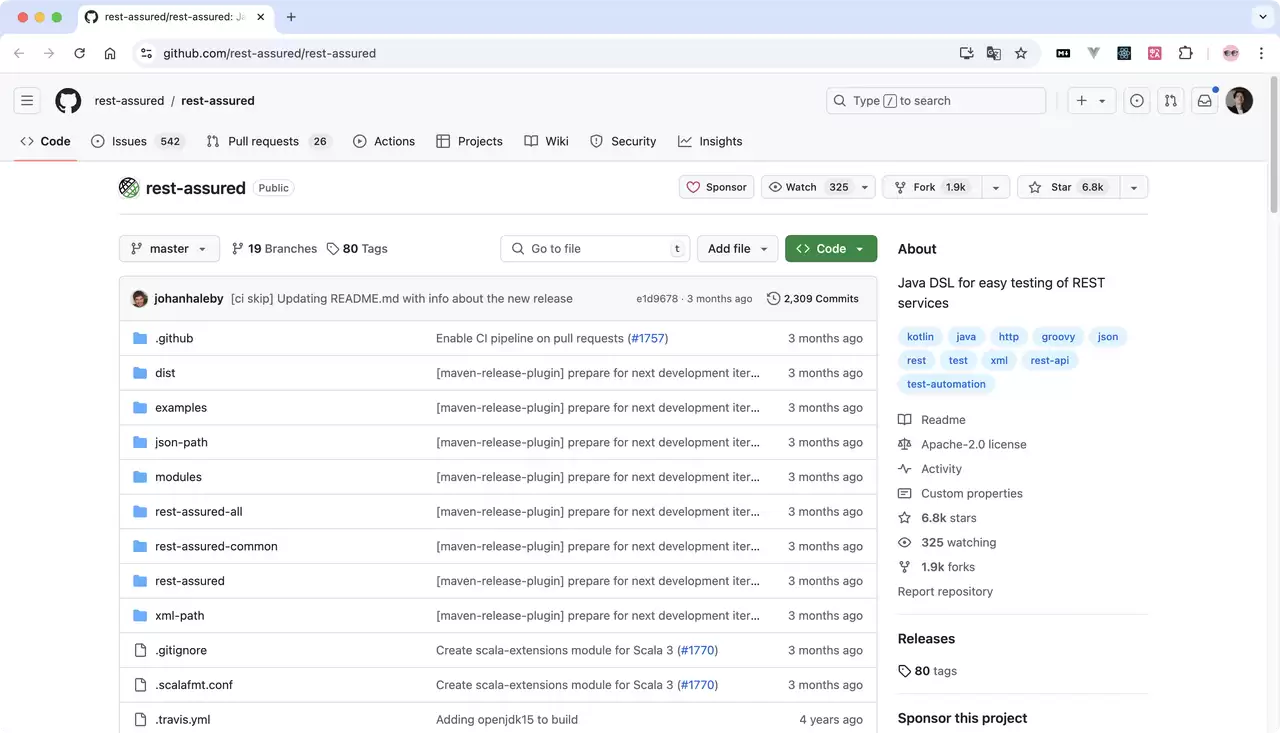The height and width of the screenshot is (733, 1280).
Task: Open browser extensions puzzle icon
Action: coord(1186,53)
